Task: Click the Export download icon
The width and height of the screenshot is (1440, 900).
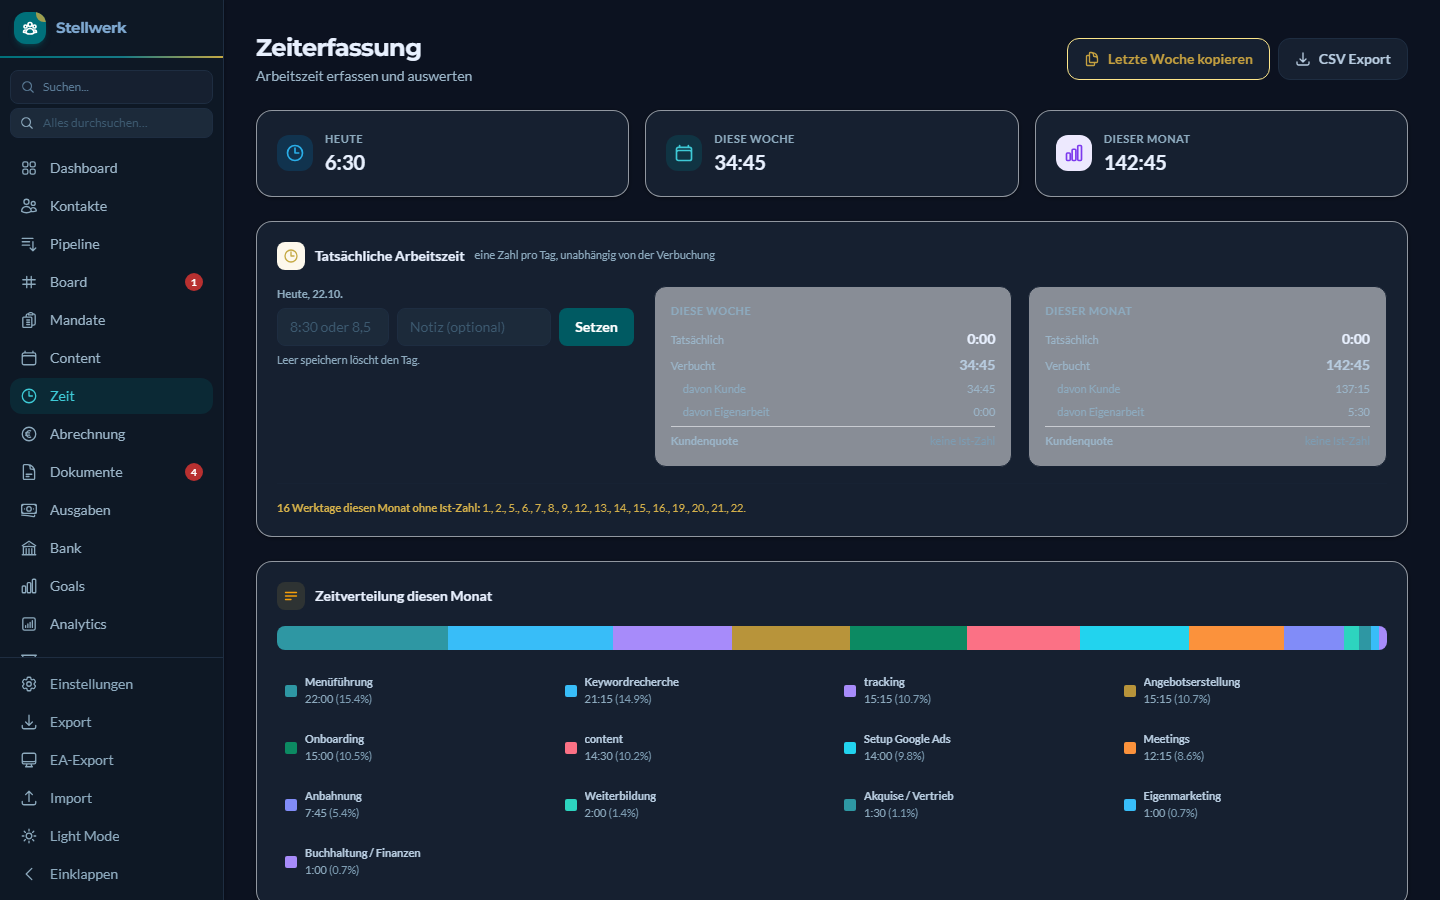Action: point(29,722)
